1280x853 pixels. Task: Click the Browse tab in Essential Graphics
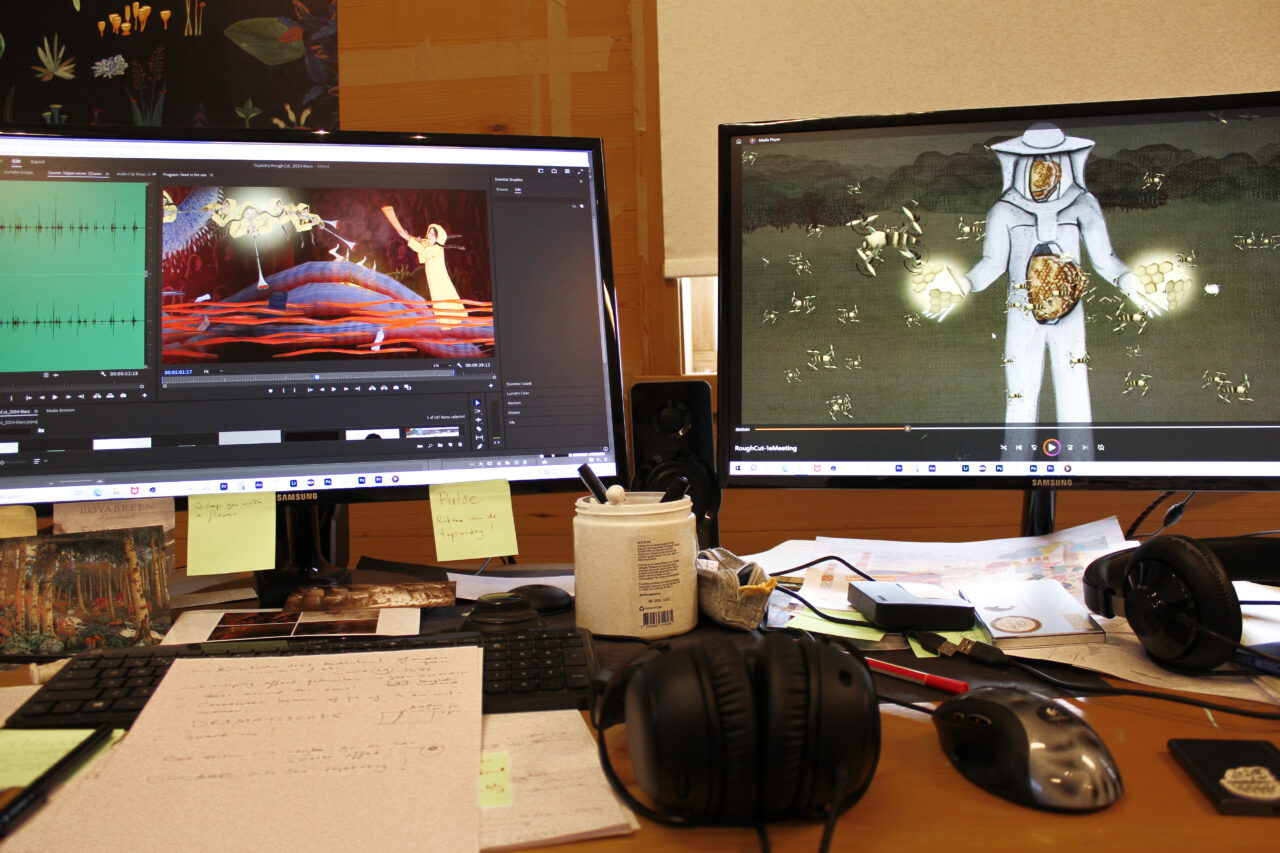tap(502, 188)
